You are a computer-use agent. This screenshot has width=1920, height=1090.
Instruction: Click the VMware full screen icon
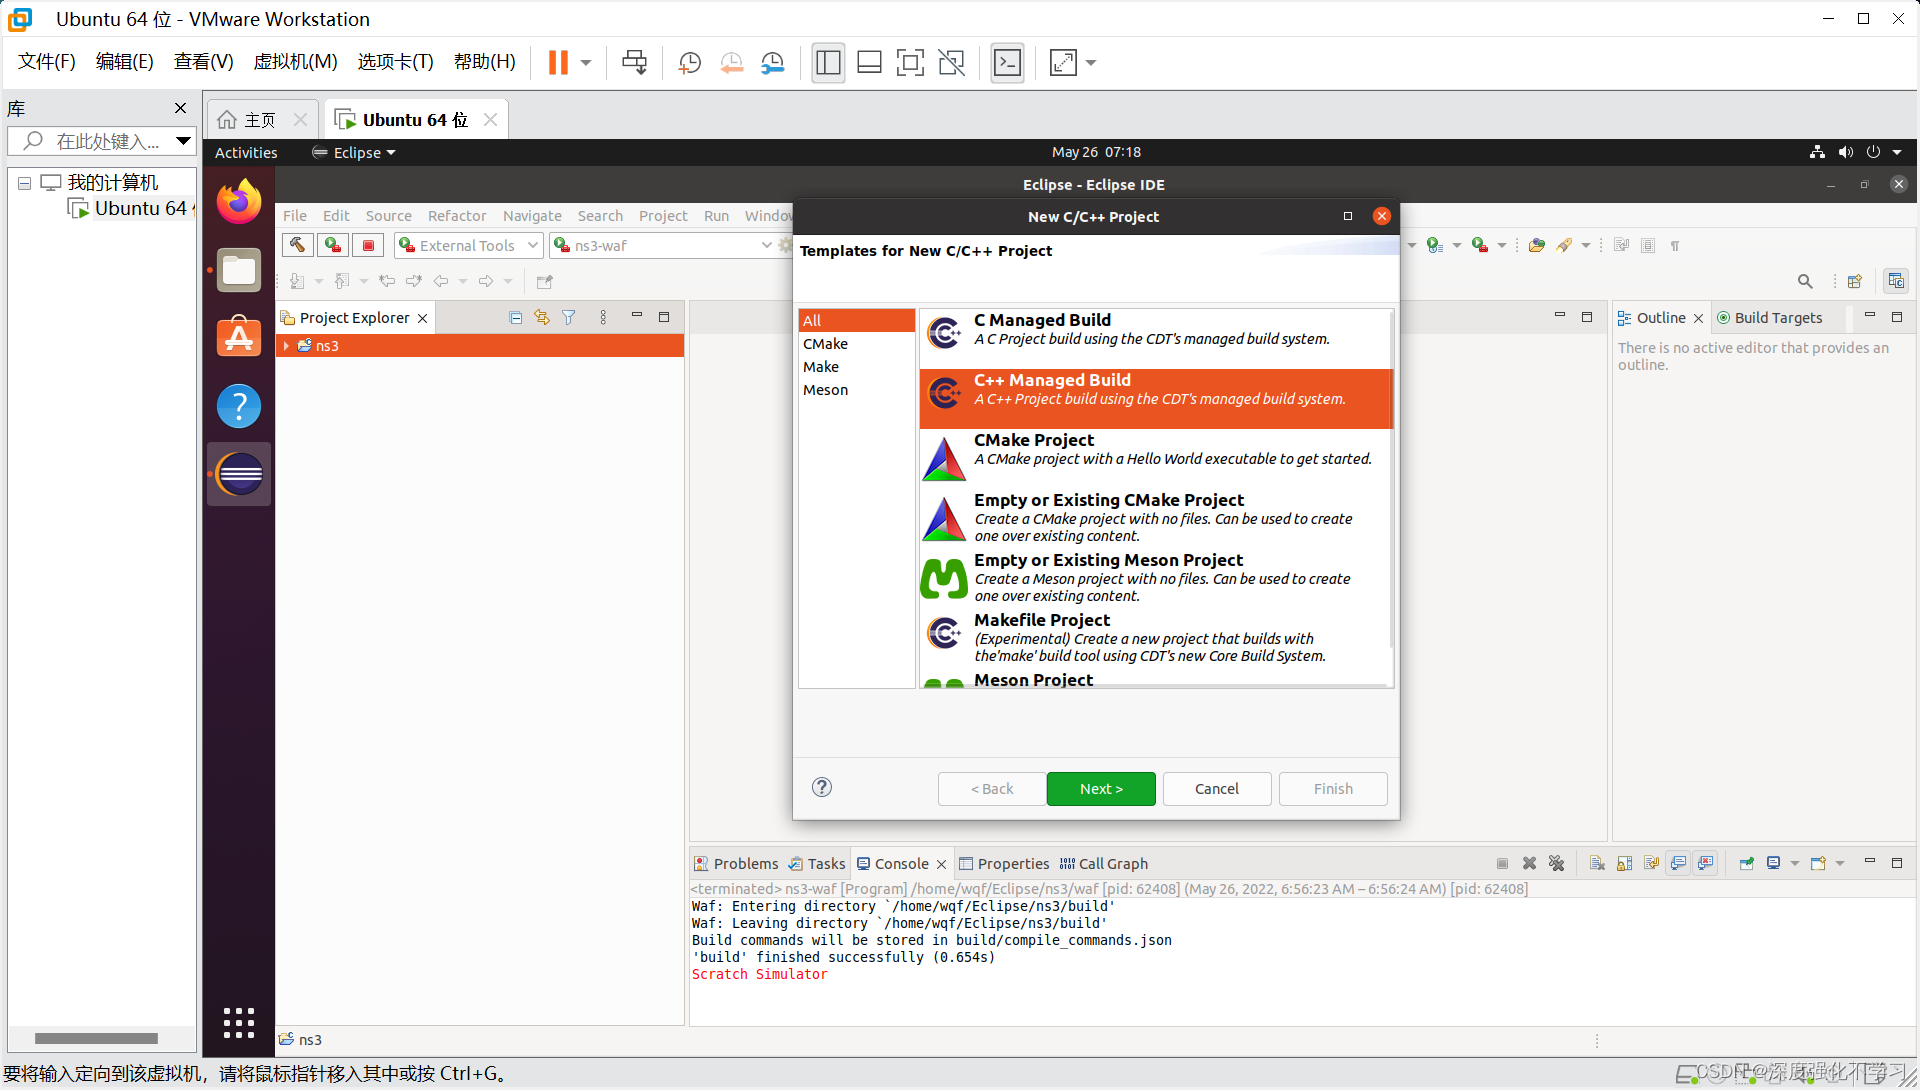point(910,62)
